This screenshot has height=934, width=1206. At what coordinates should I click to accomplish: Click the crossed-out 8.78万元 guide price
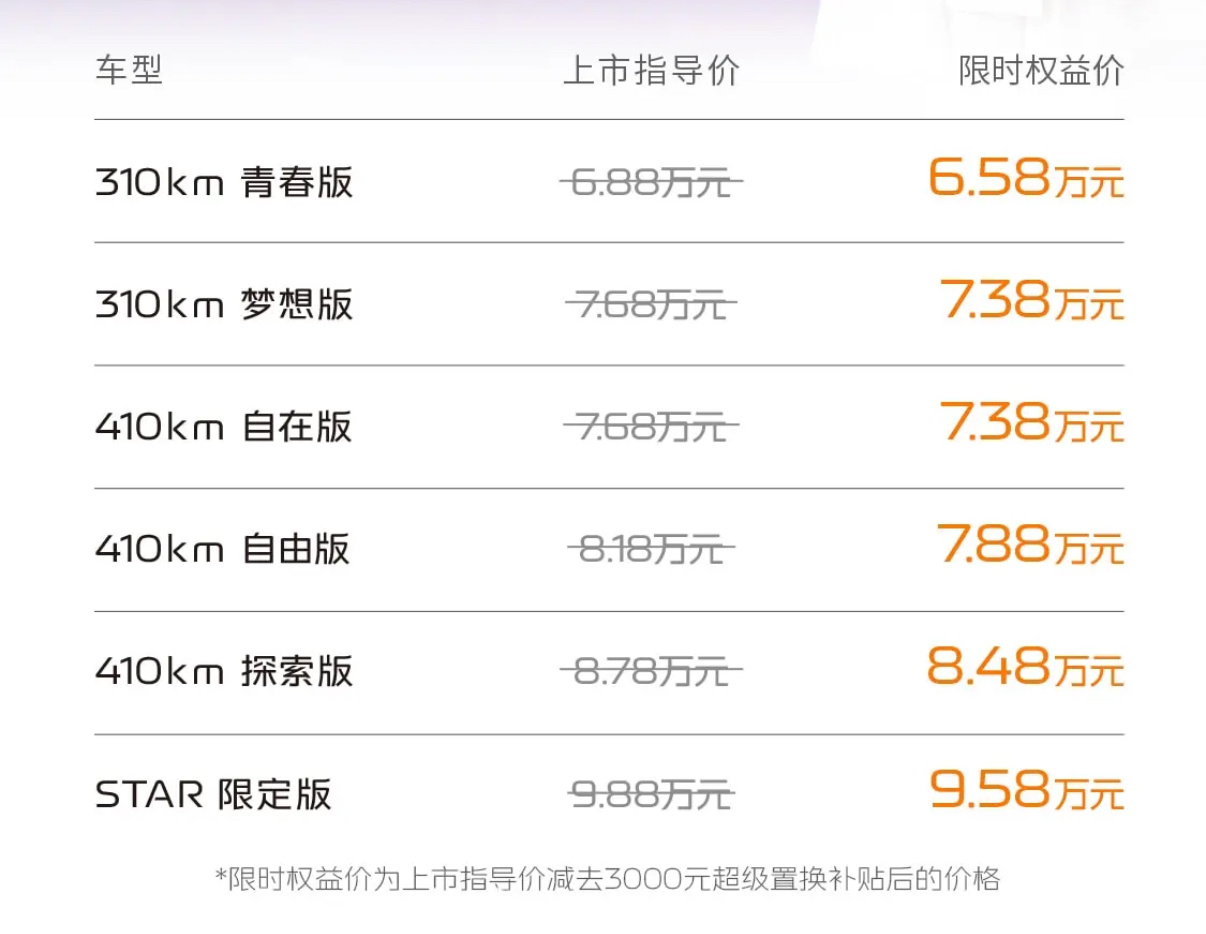tap(651, 671)
